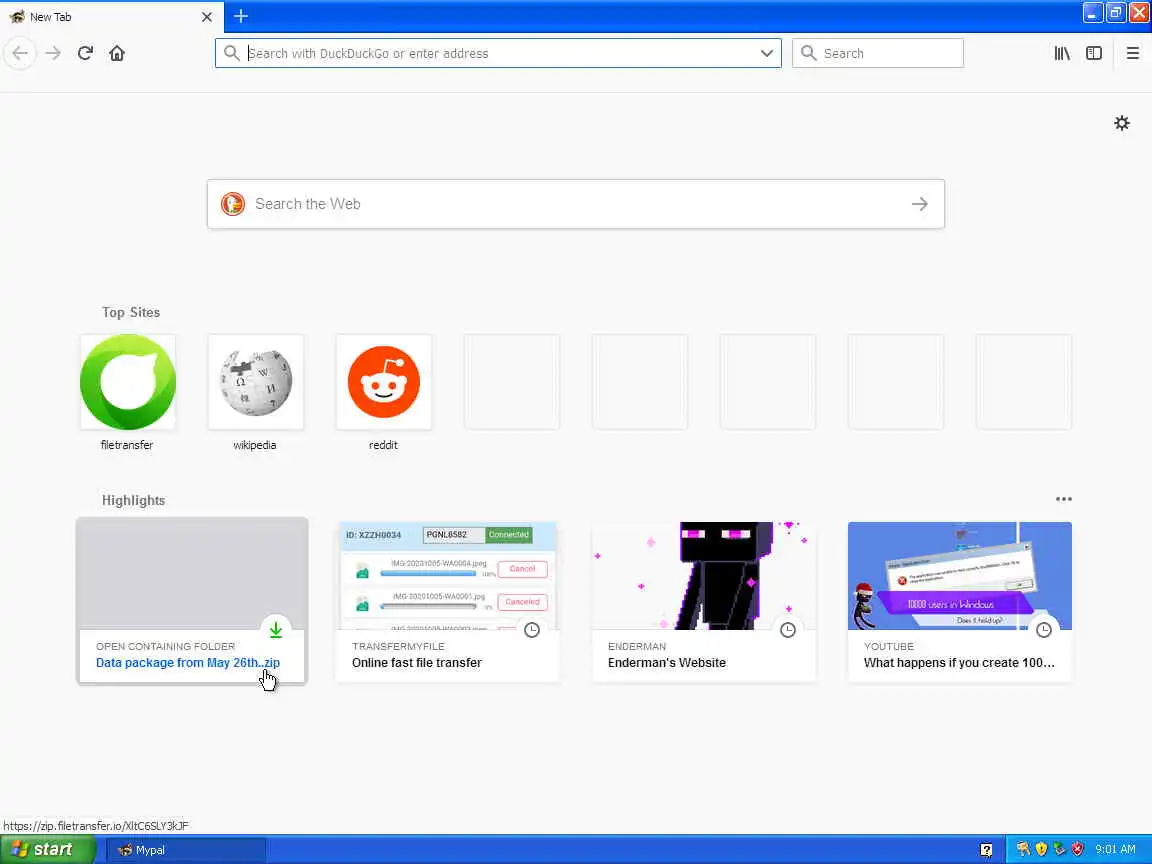Click the magnifier icon in toolbar Search box
Image resolution: width=1152 pixels, height=864 pixels.
(x=809, y=53)
